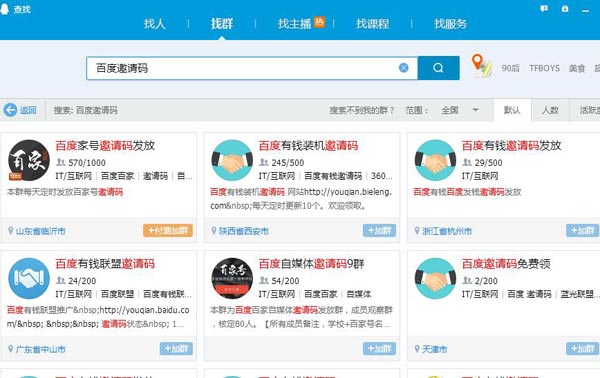
Task: Click 广东省中山市 location text
Action: click(41, 349)
